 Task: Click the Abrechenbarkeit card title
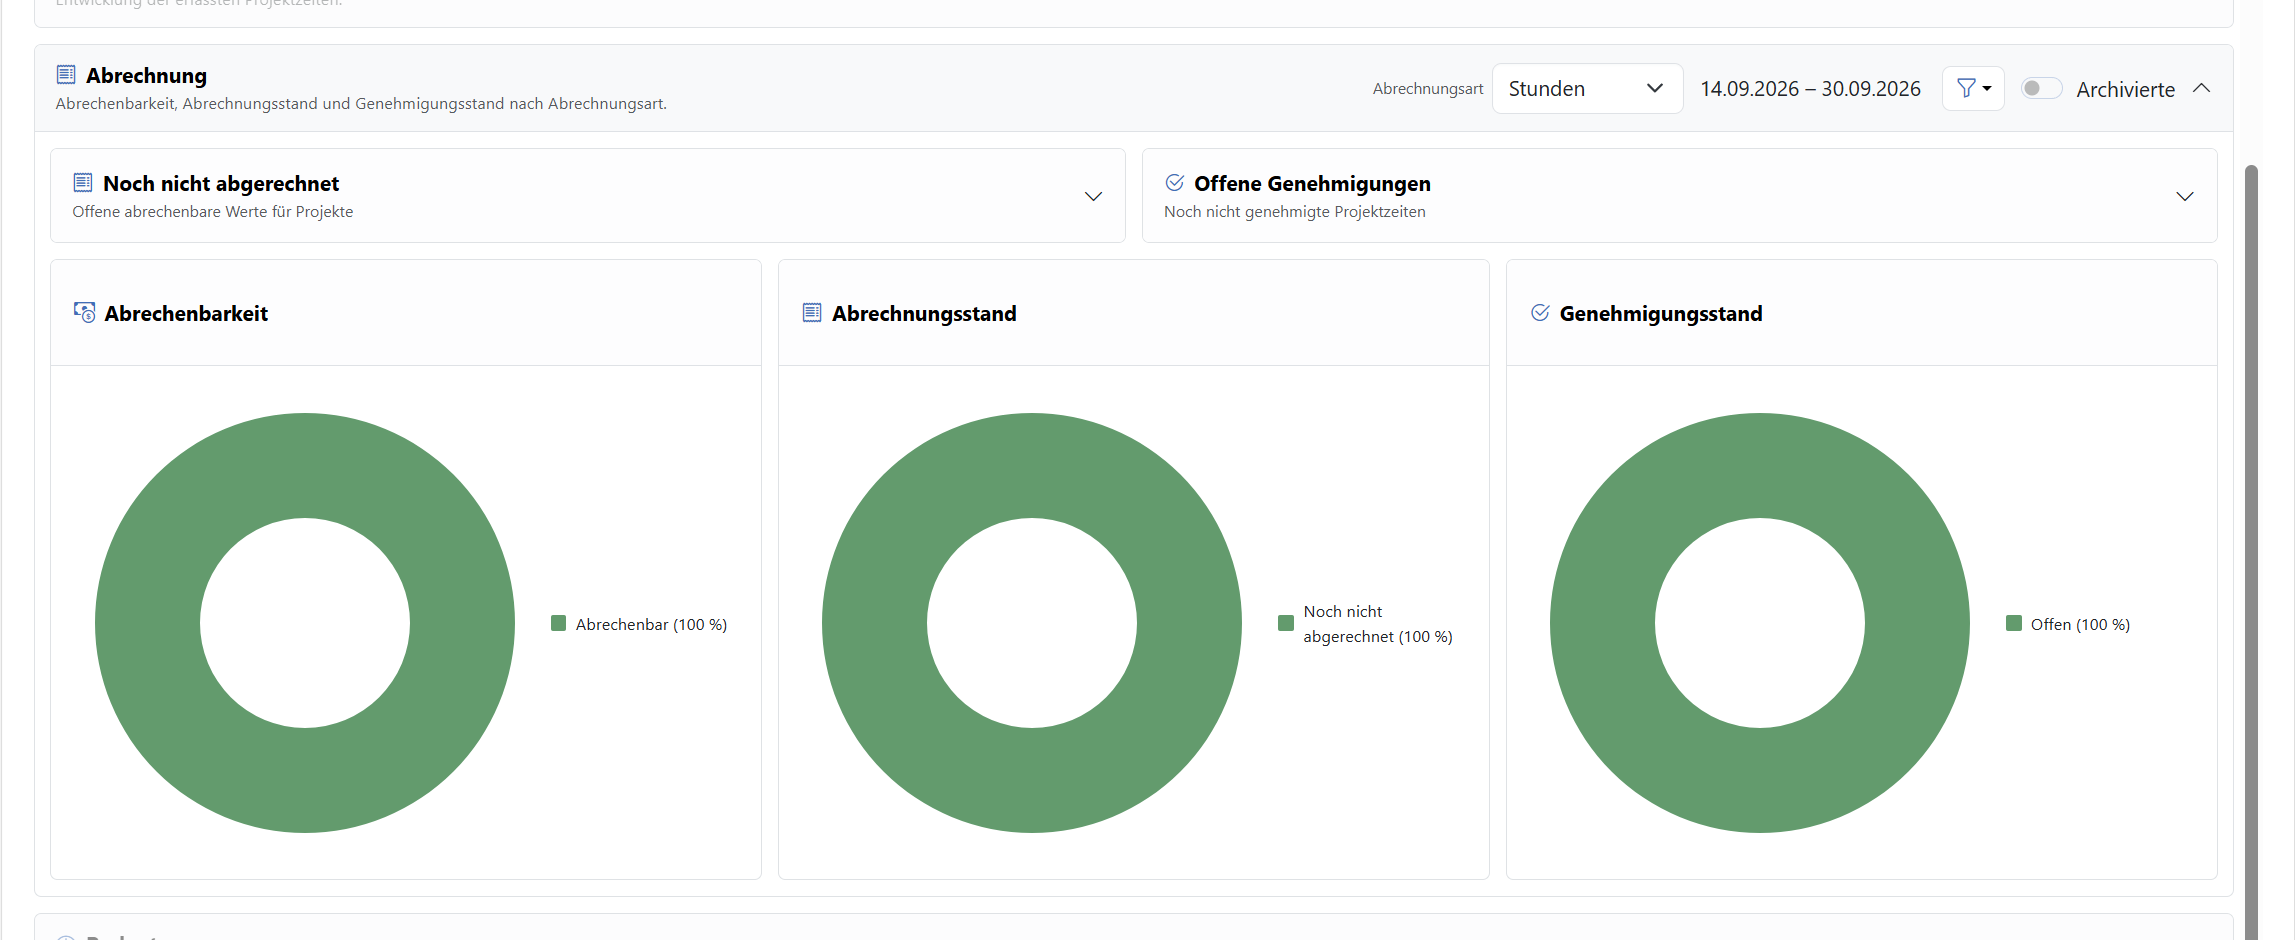[x=186, y=313]
